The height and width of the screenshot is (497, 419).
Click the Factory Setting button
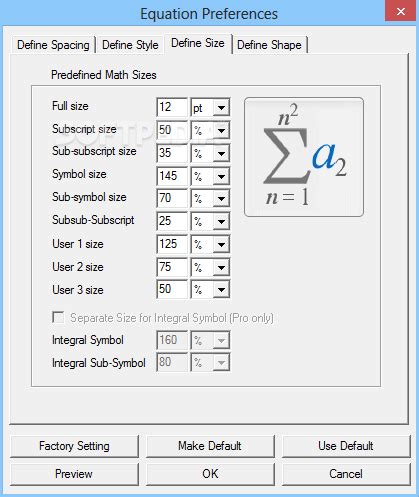[x=74, y=446]
